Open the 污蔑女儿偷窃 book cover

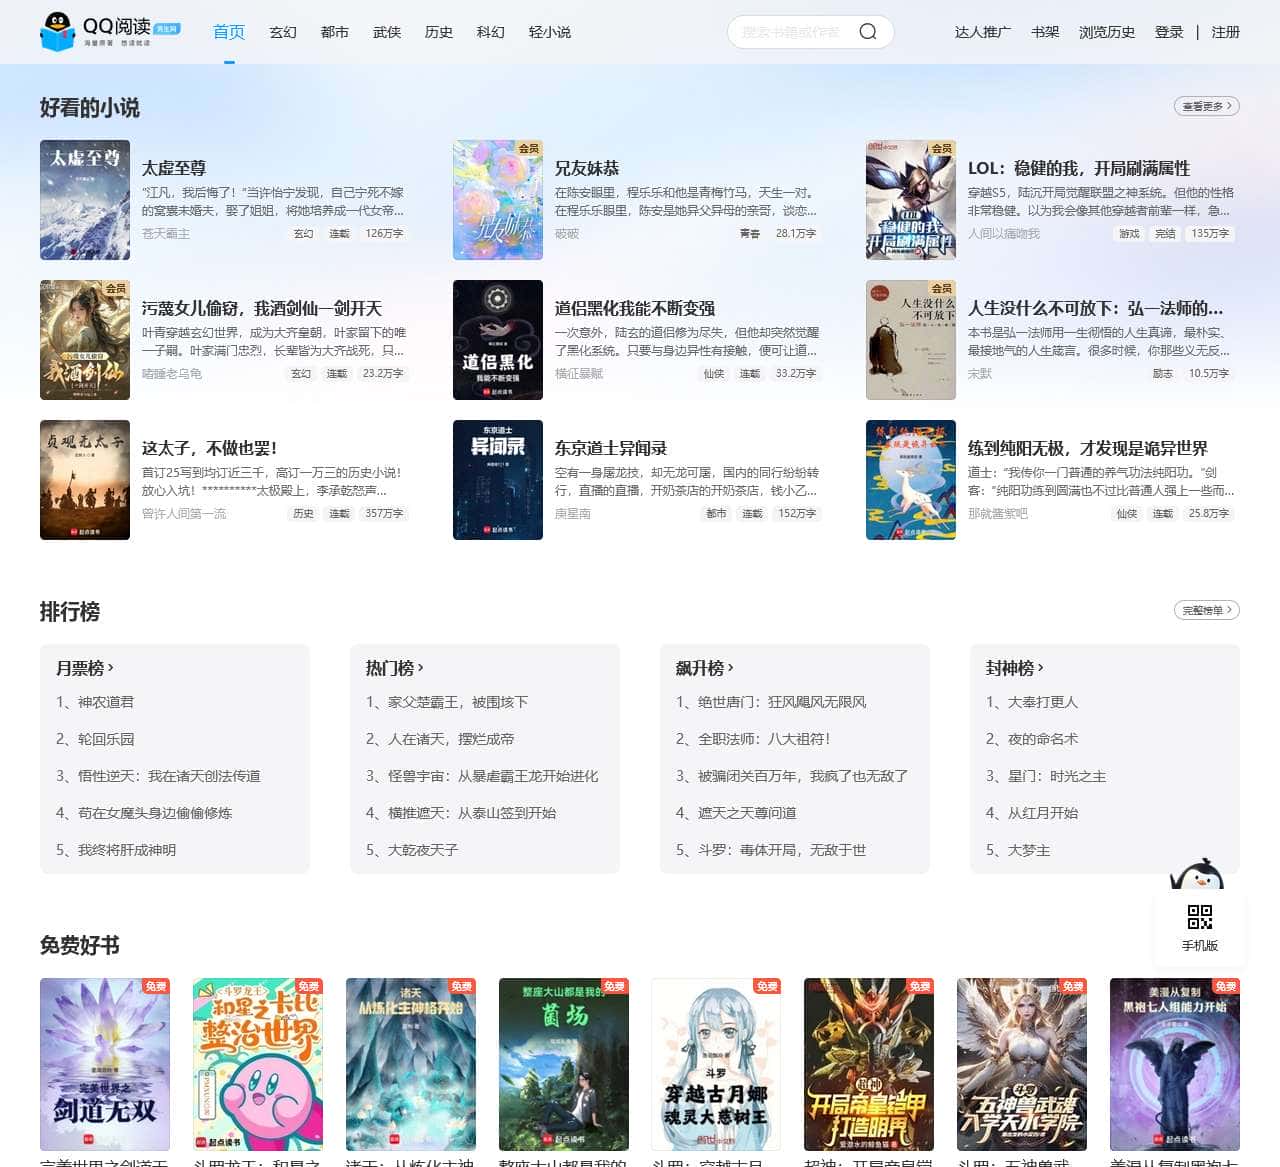[85, 340]
